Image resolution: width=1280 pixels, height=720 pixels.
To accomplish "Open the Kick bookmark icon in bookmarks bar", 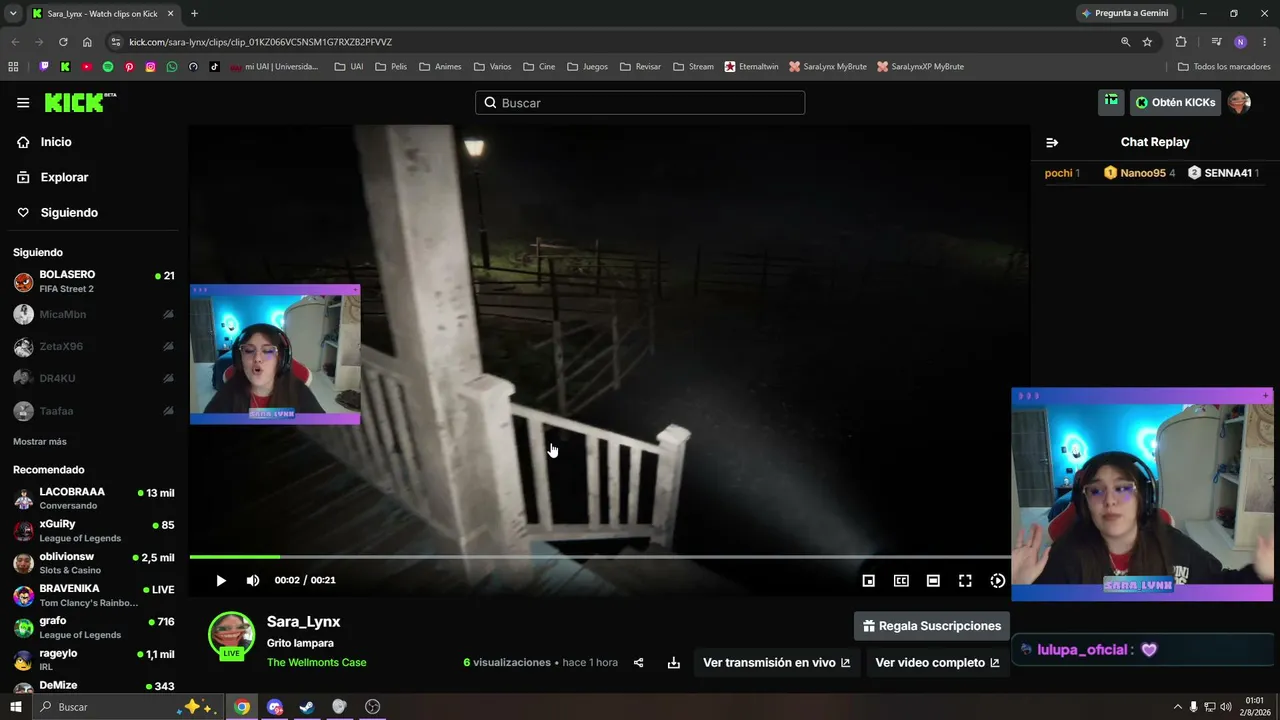I will click(x=65, y=67).
